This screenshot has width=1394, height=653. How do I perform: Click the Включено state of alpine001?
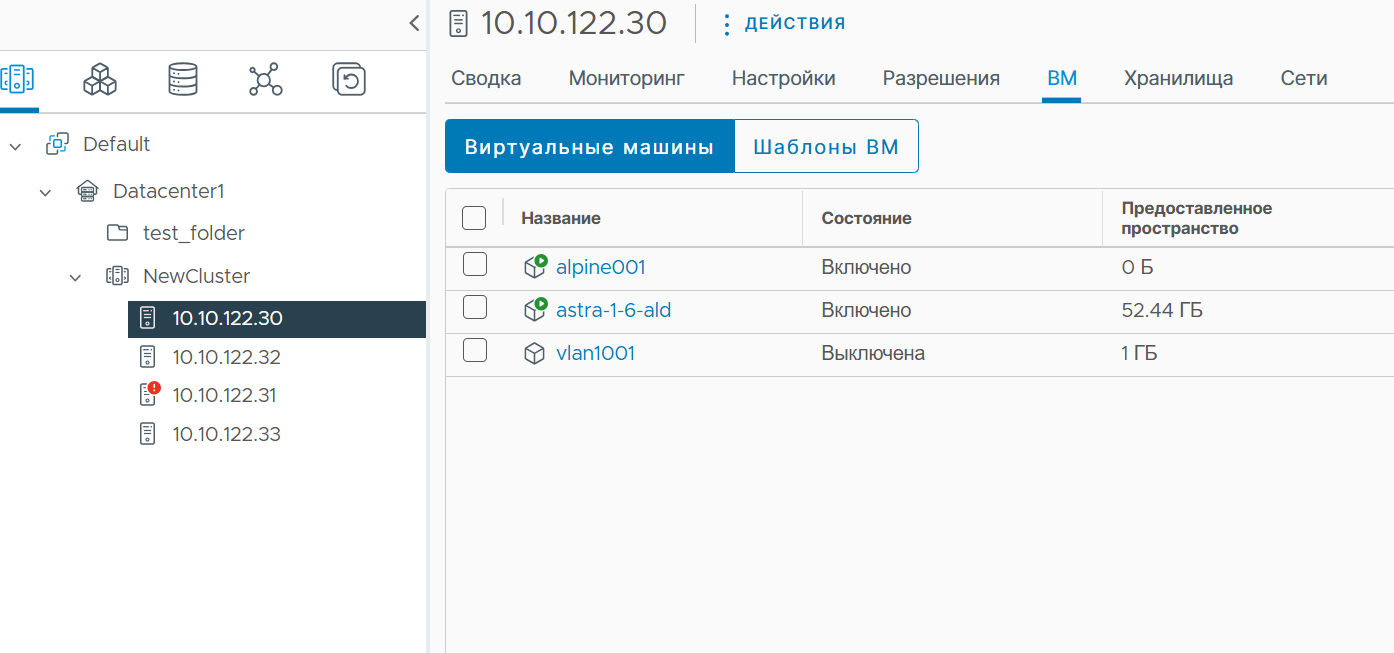click(x=866, y=267)
